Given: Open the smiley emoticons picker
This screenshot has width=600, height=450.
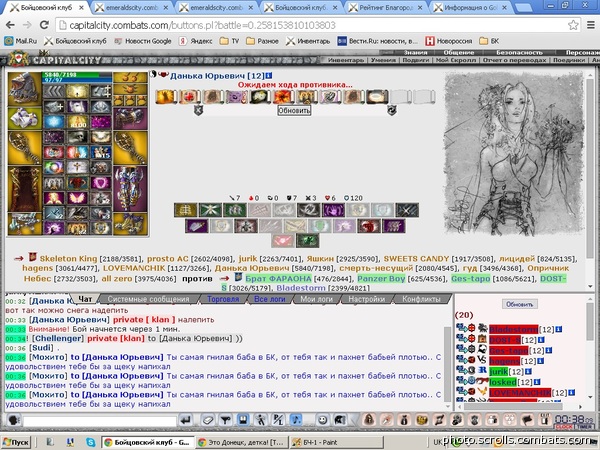Looking at the screenshot, I should (322, 420).
